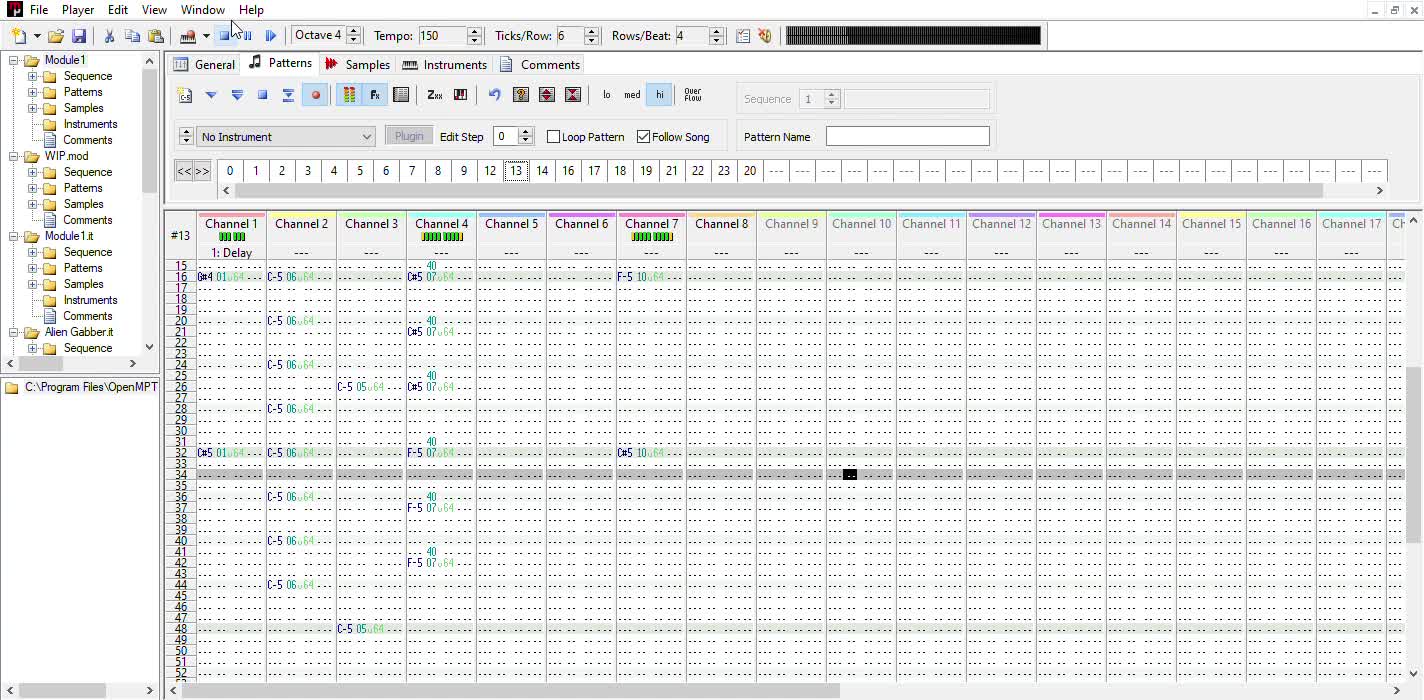Undo the last pattern edit
1424x700 pixels.
pos(494,95)
